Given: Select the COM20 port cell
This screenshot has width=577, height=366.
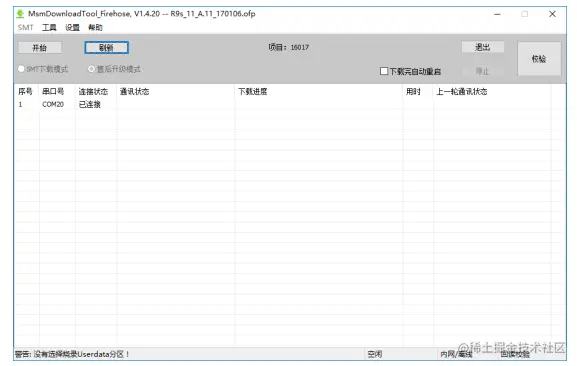Looking at the screenshot, I should click(53, 104).
